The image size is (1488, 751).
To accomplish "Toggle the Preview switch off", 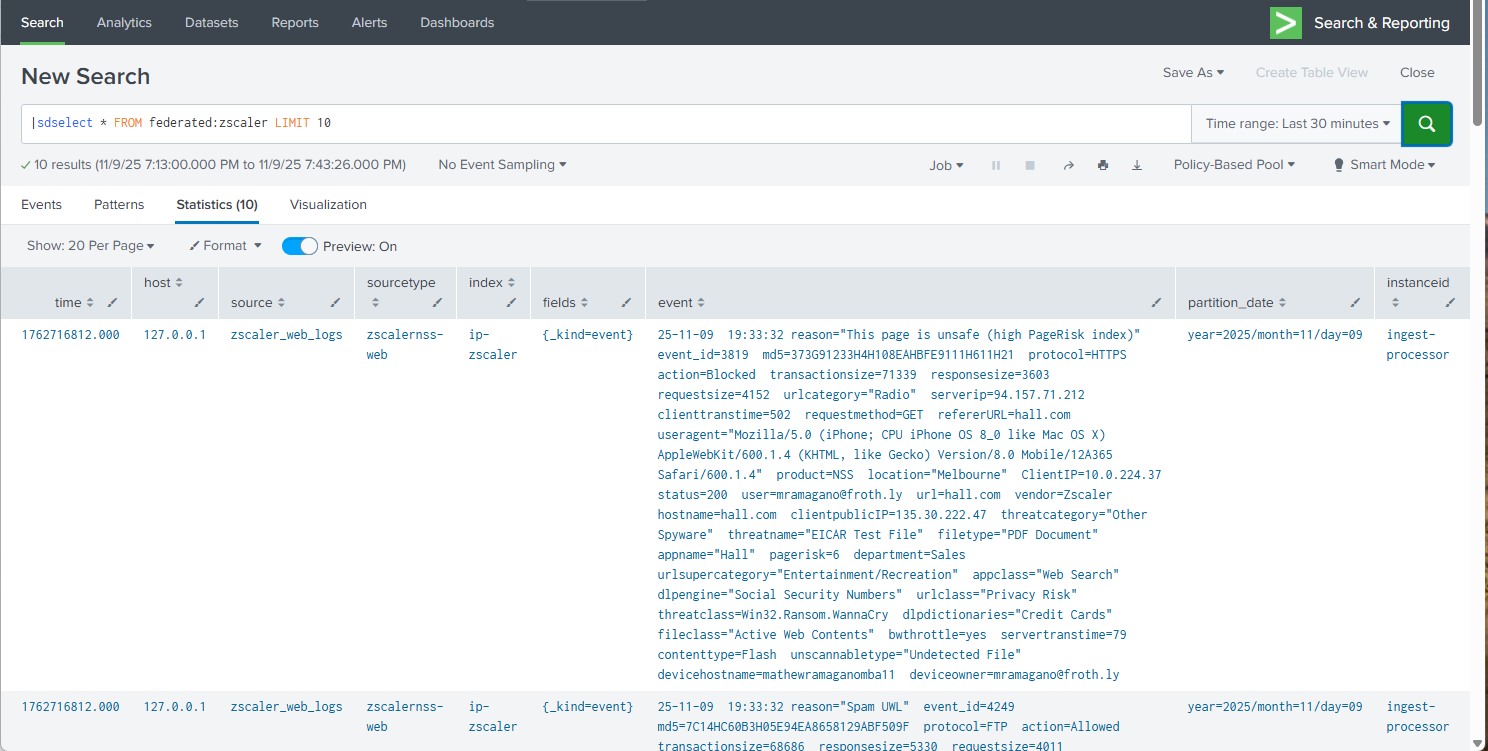I will click(300, 246).
